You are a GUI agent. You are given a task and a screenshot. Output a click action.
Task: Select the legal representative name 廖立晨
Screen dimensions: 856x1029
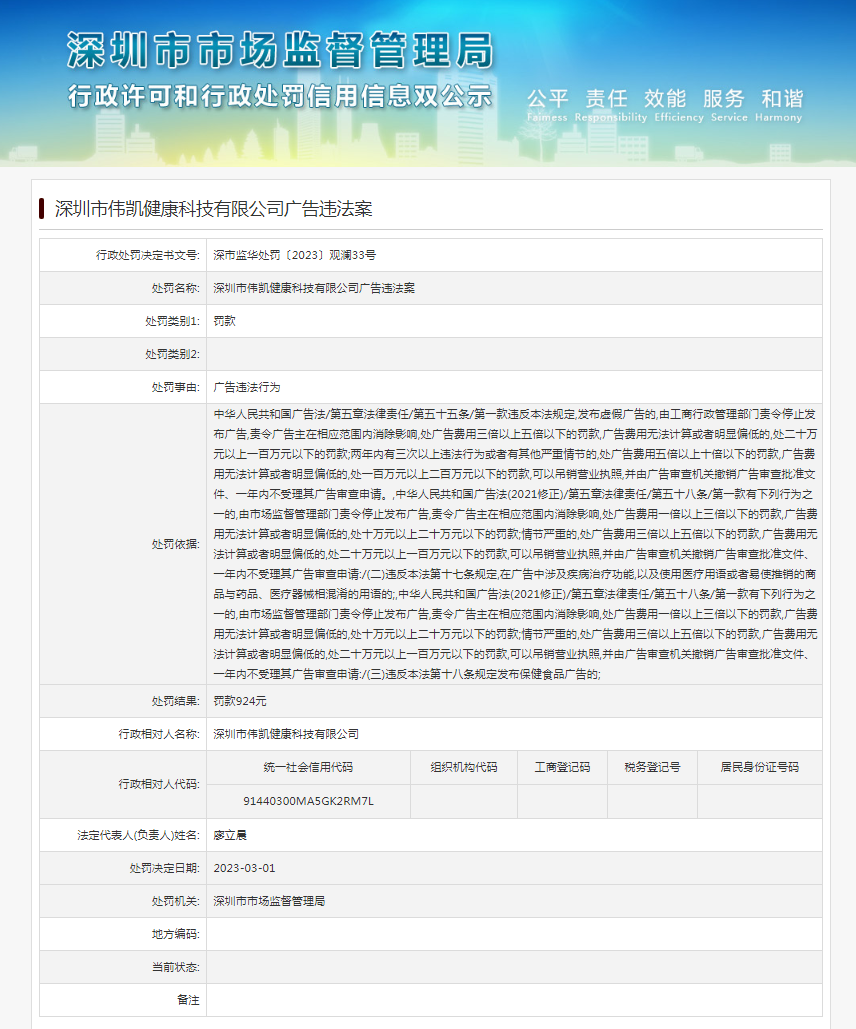230,835
